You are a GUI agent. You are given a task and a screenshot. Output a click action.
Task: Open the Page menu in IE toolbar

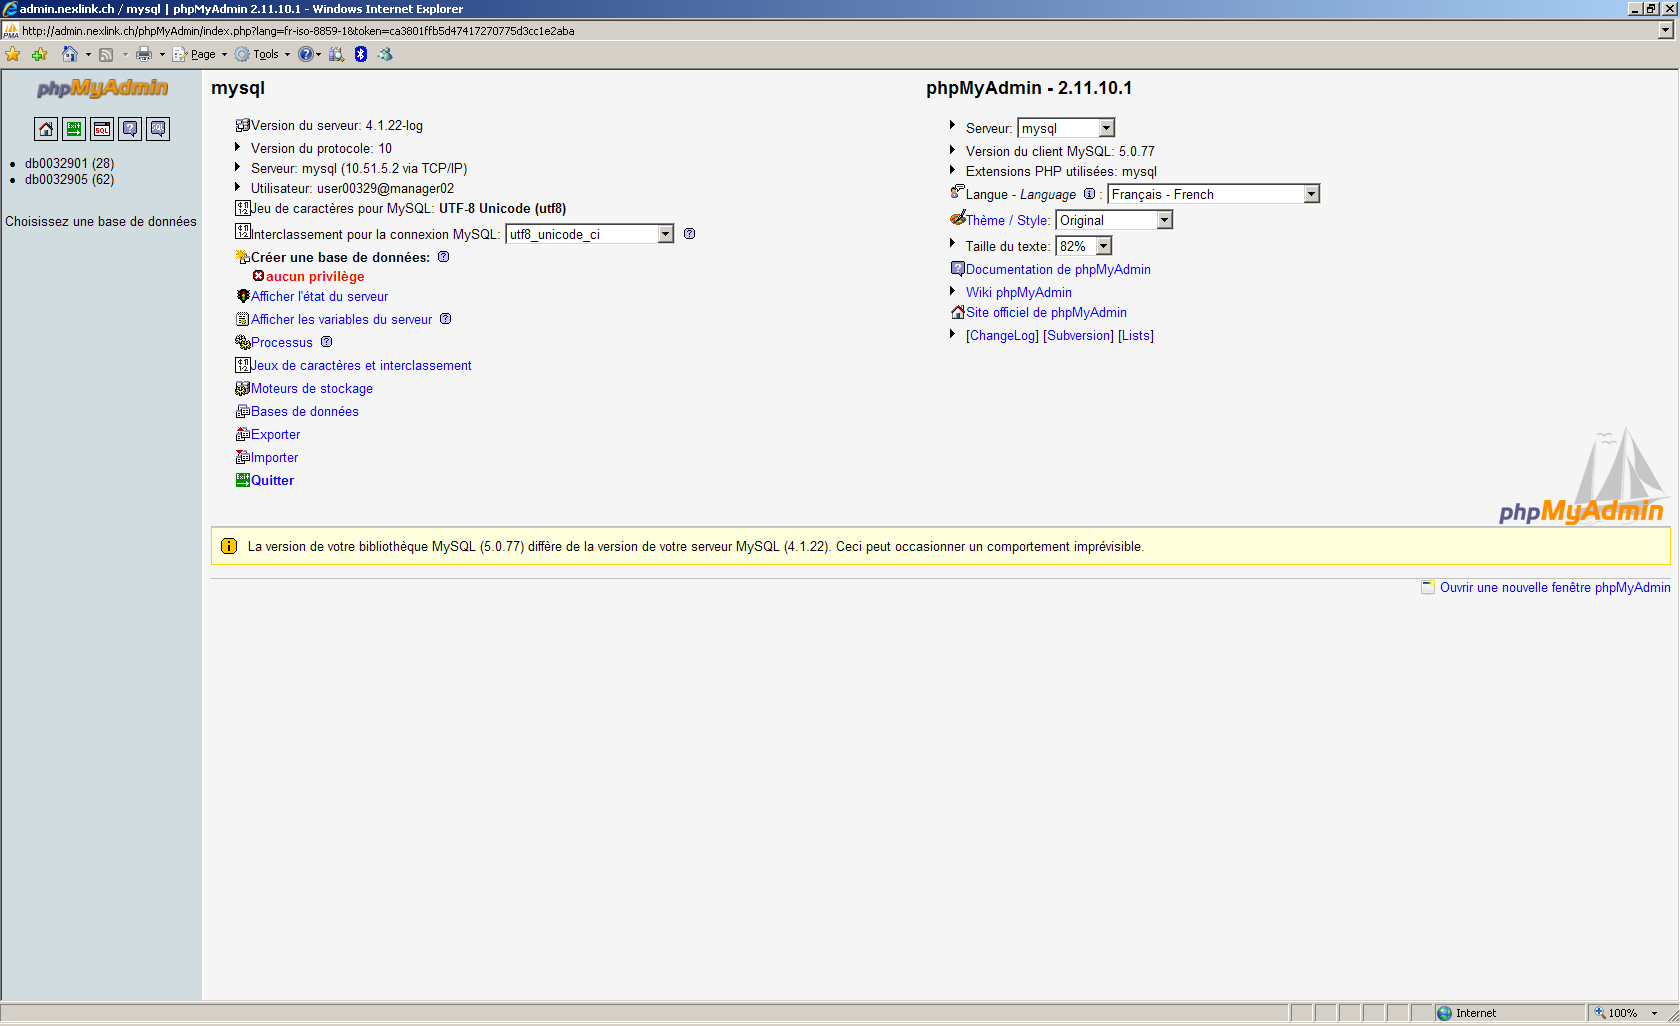coord(200,54)
